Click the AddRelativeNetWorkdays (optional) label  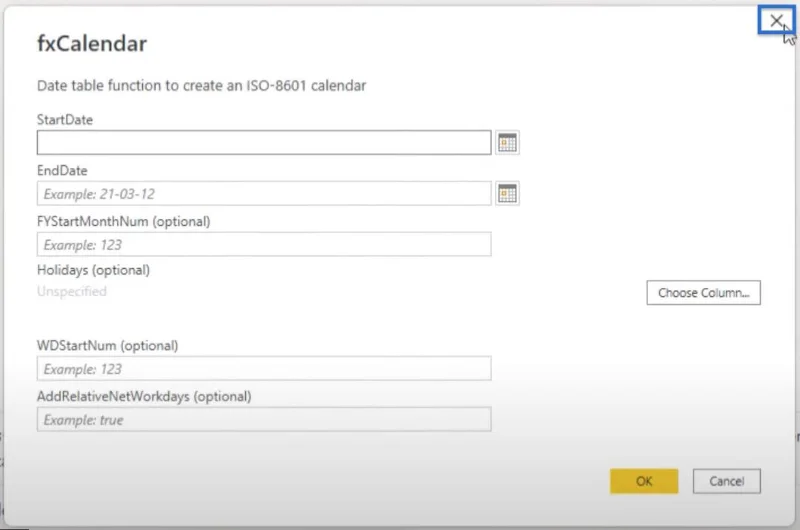point(144,396)
